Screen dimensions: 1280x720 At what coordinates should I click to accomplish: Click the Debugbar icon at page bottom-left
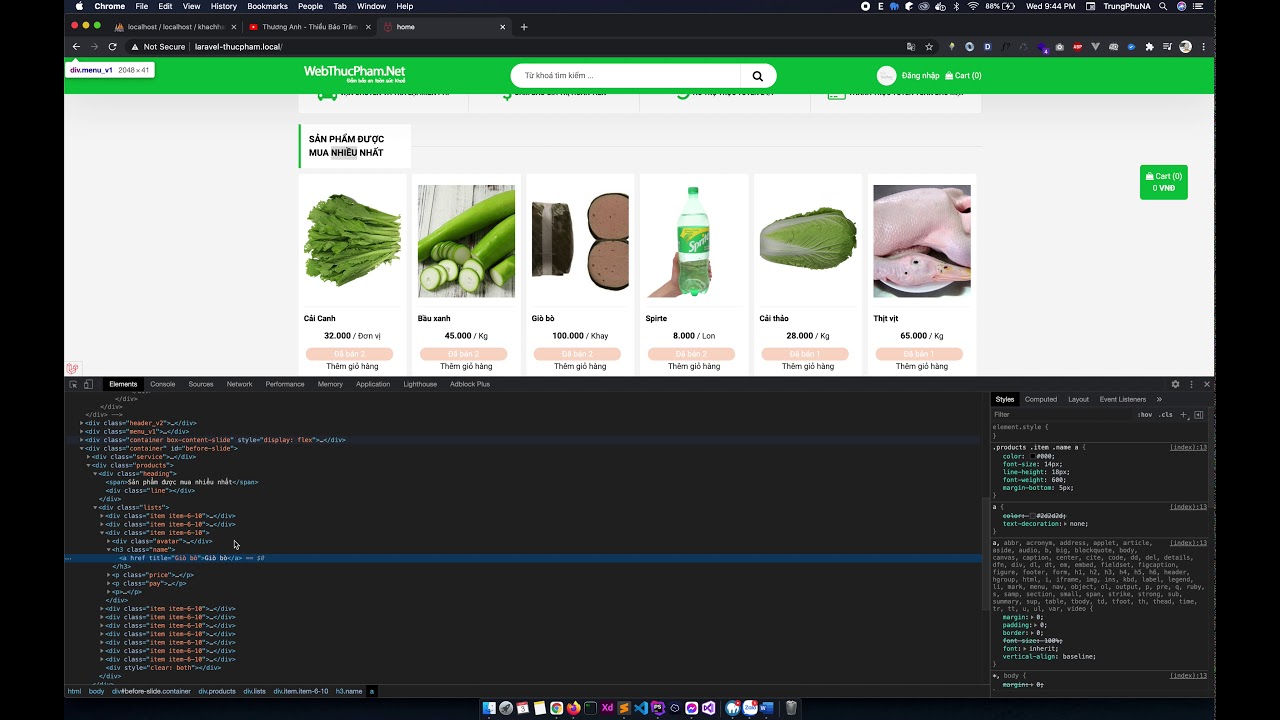72,369
